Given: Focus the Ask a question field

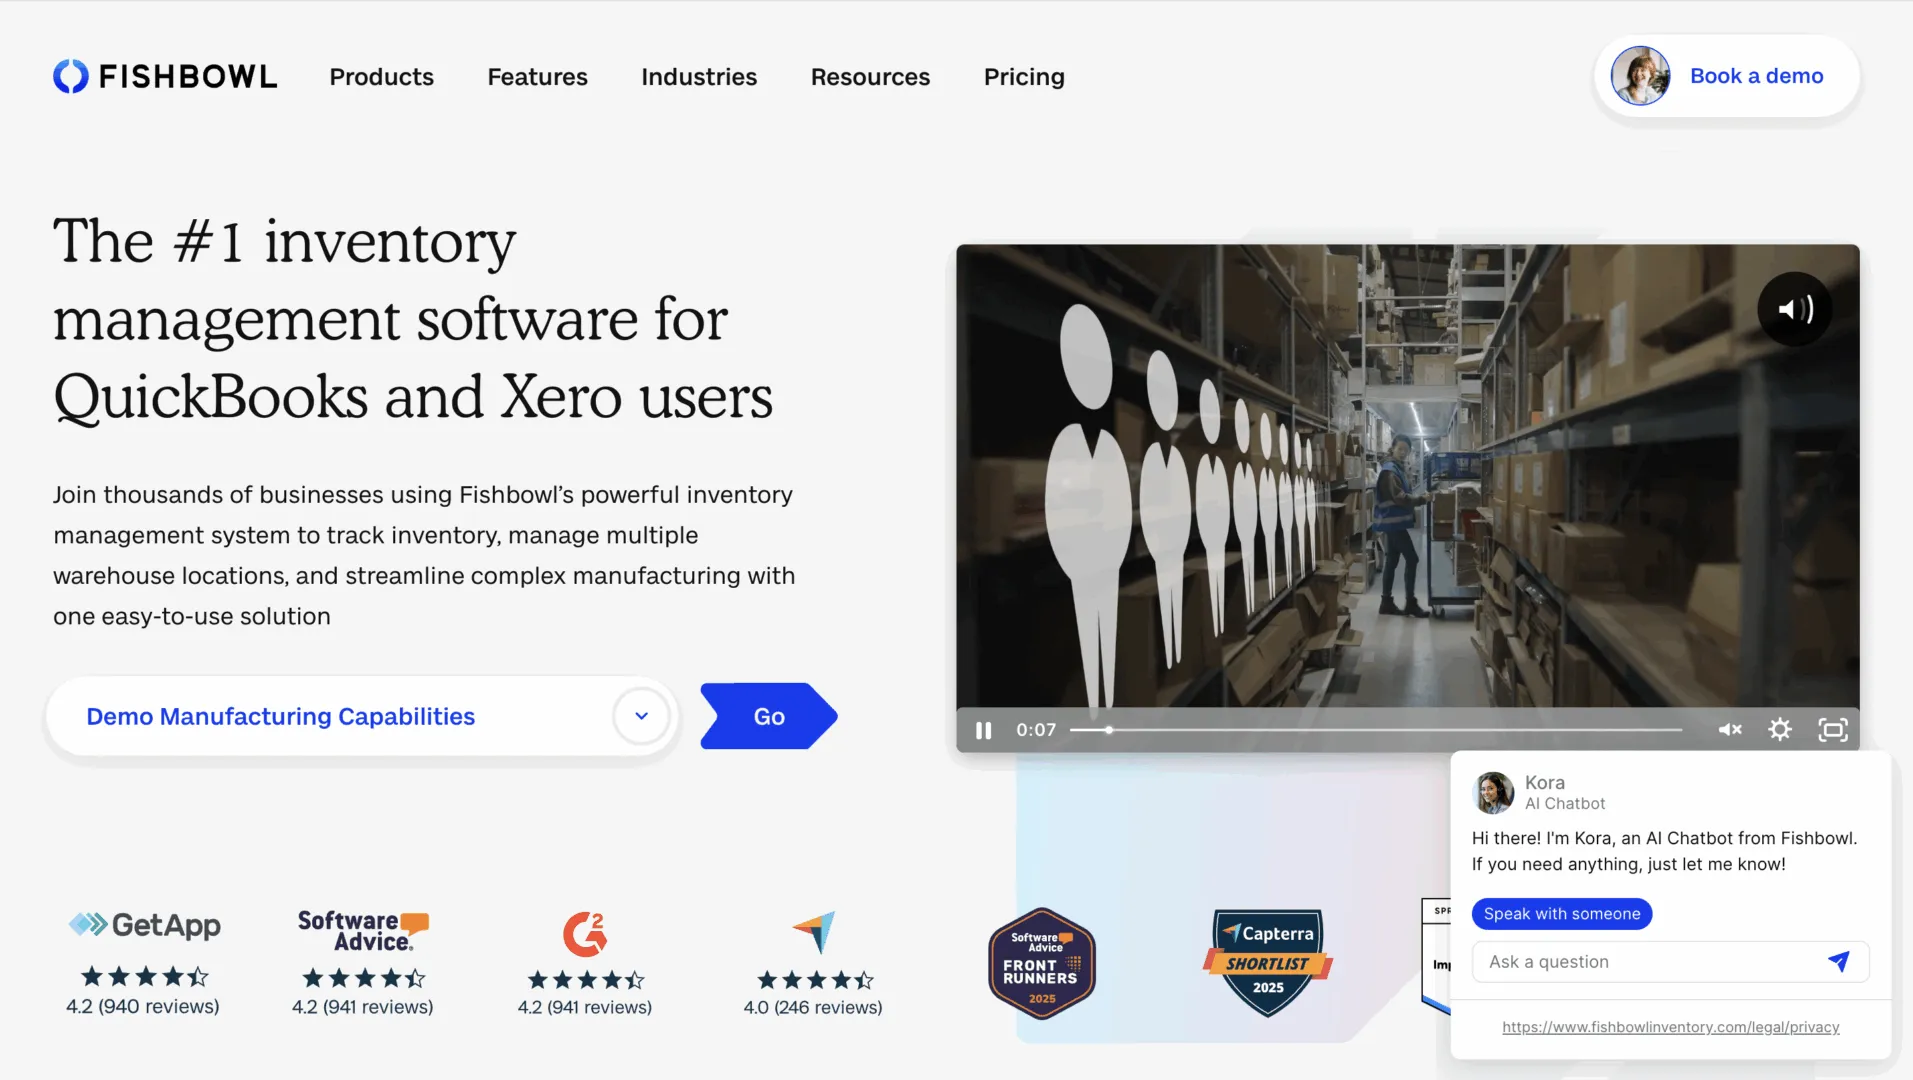Looking at the screenshot, I should pyautogui.click(x=1670, y=961).
